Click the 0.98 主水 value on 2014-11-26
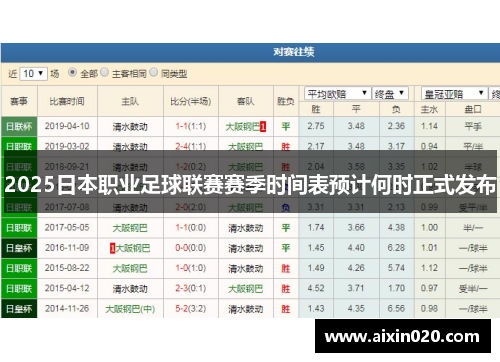500x362 pixels. 429,309
